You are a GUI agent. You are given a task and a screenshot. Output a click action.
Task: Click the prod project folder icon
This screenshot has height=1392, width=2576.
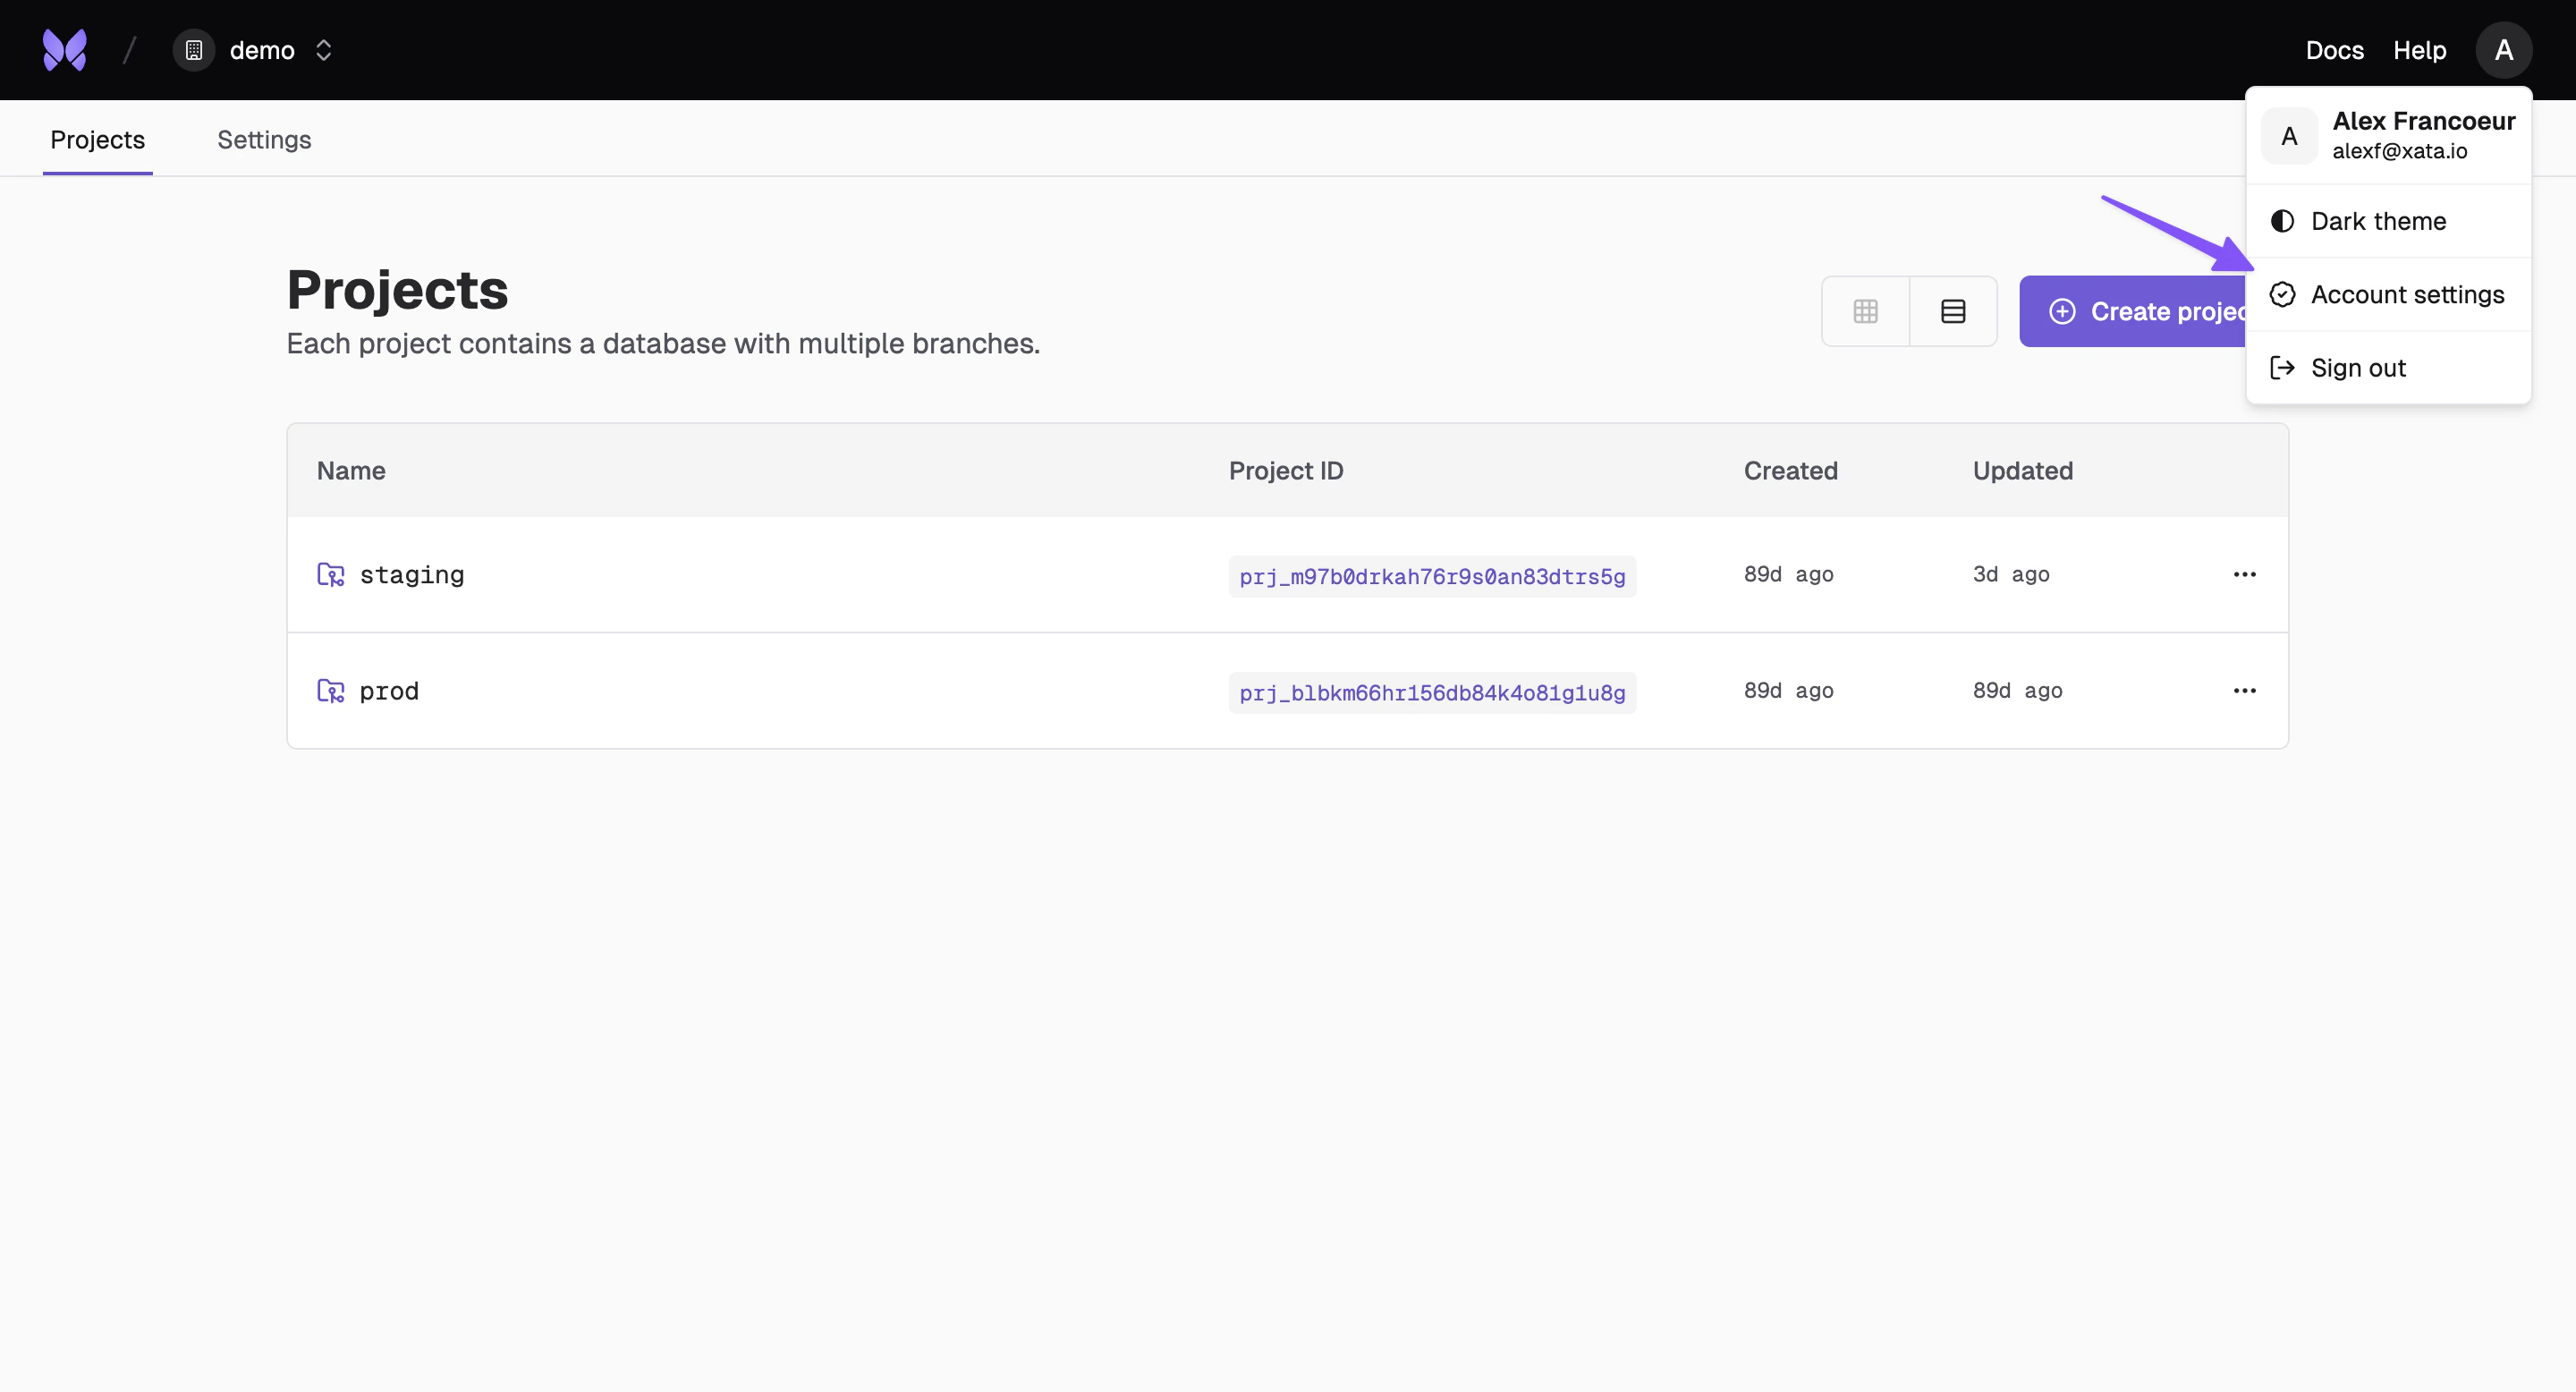(330, 690)
